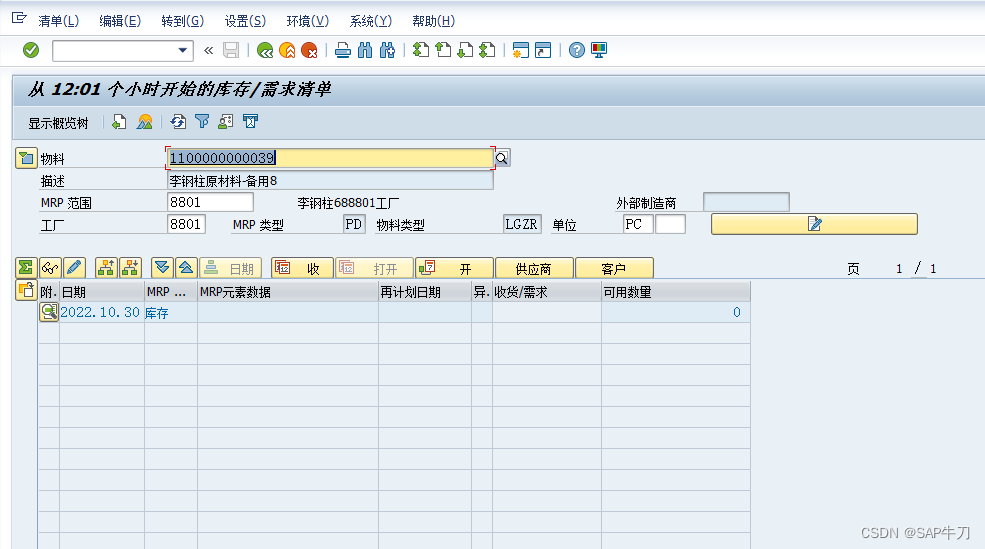Open the 帮助(H) menu
Screen dimensions: 985x549
433,21
